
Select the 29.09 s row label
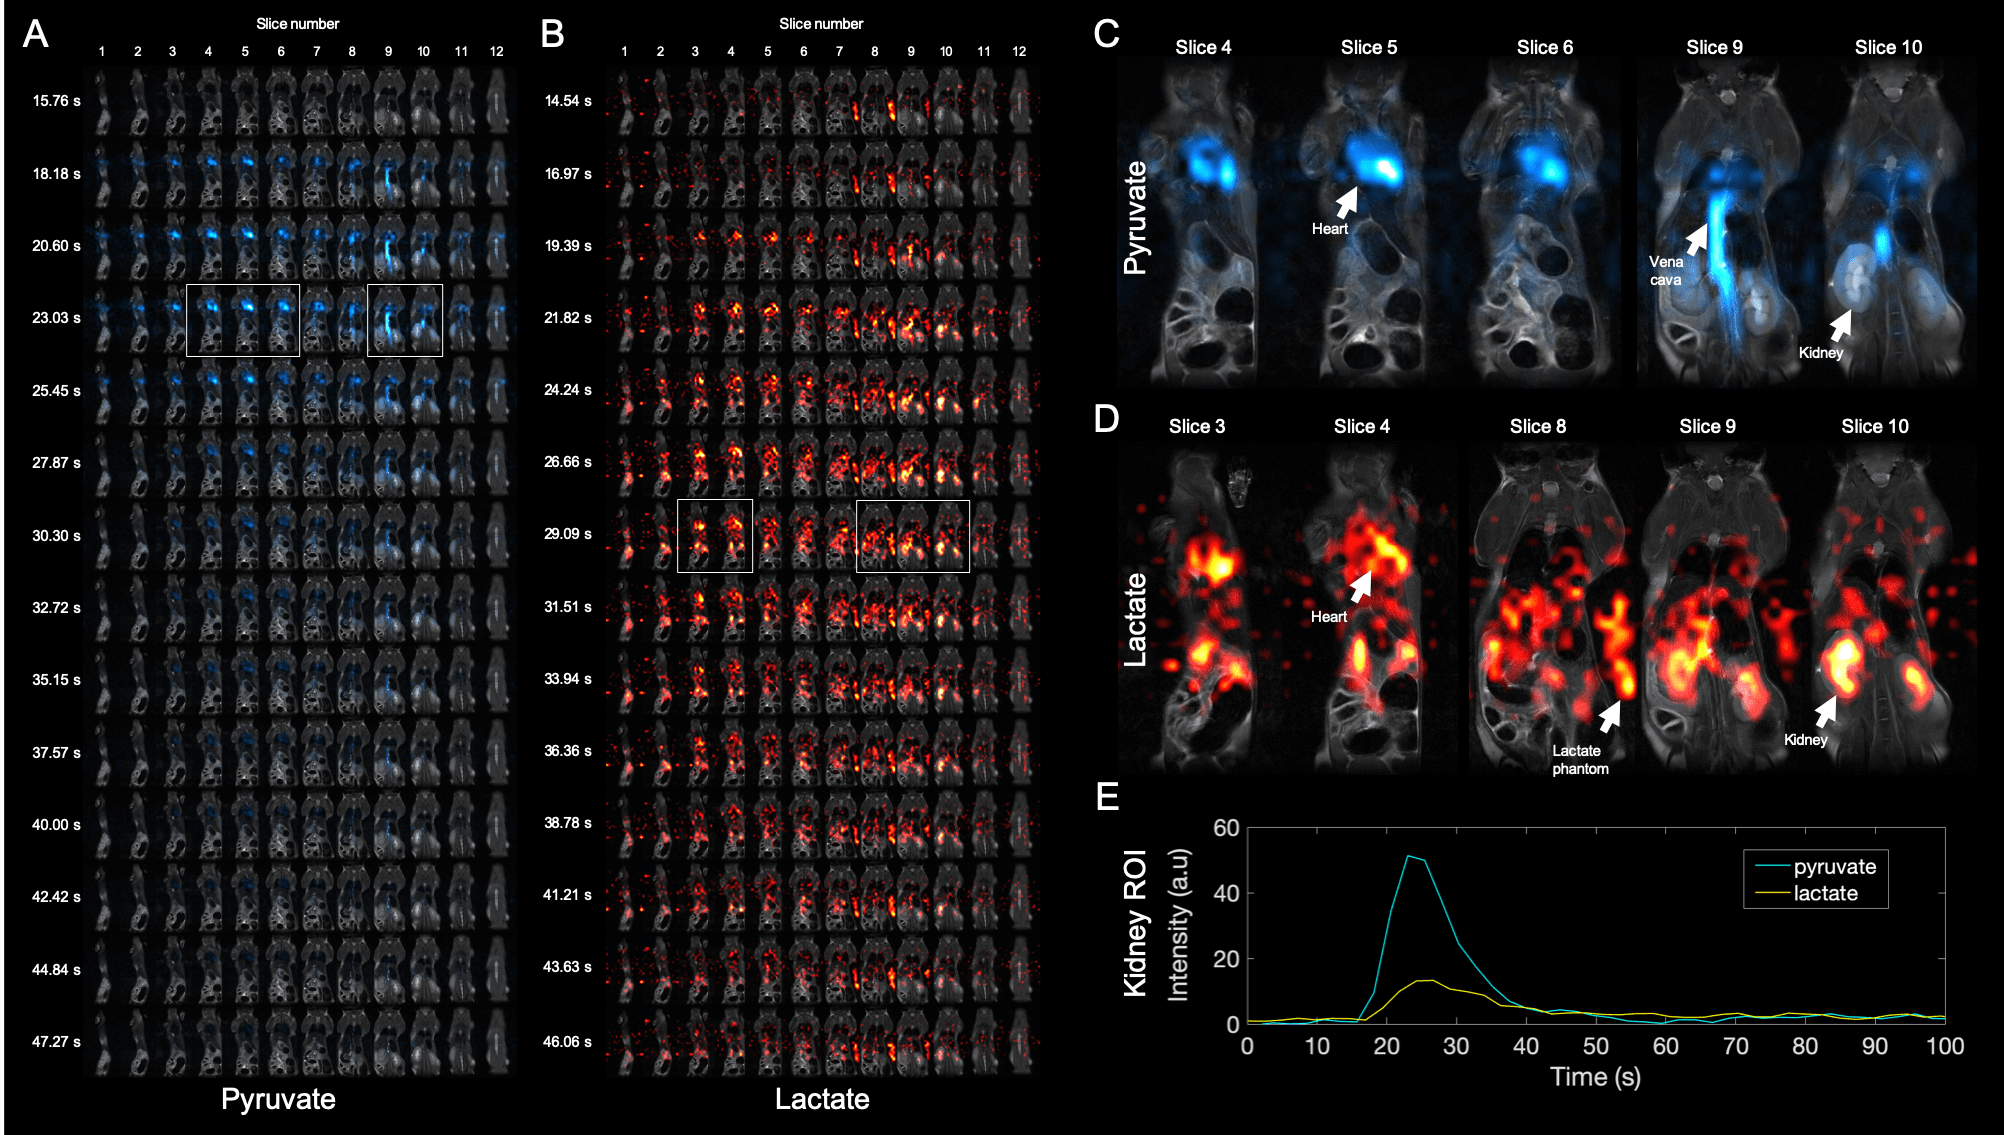567,534
